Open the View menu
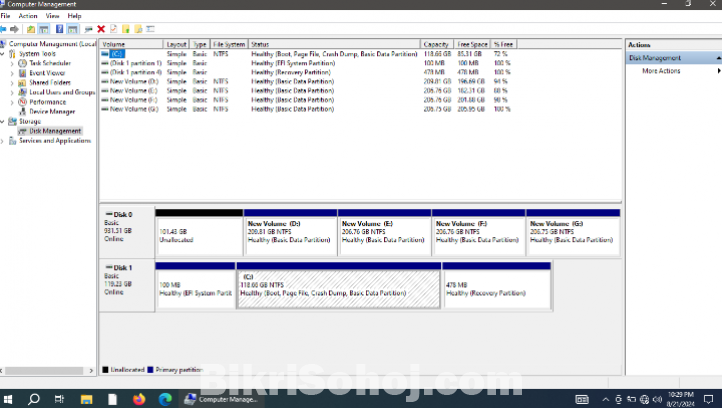 point(52,16)
